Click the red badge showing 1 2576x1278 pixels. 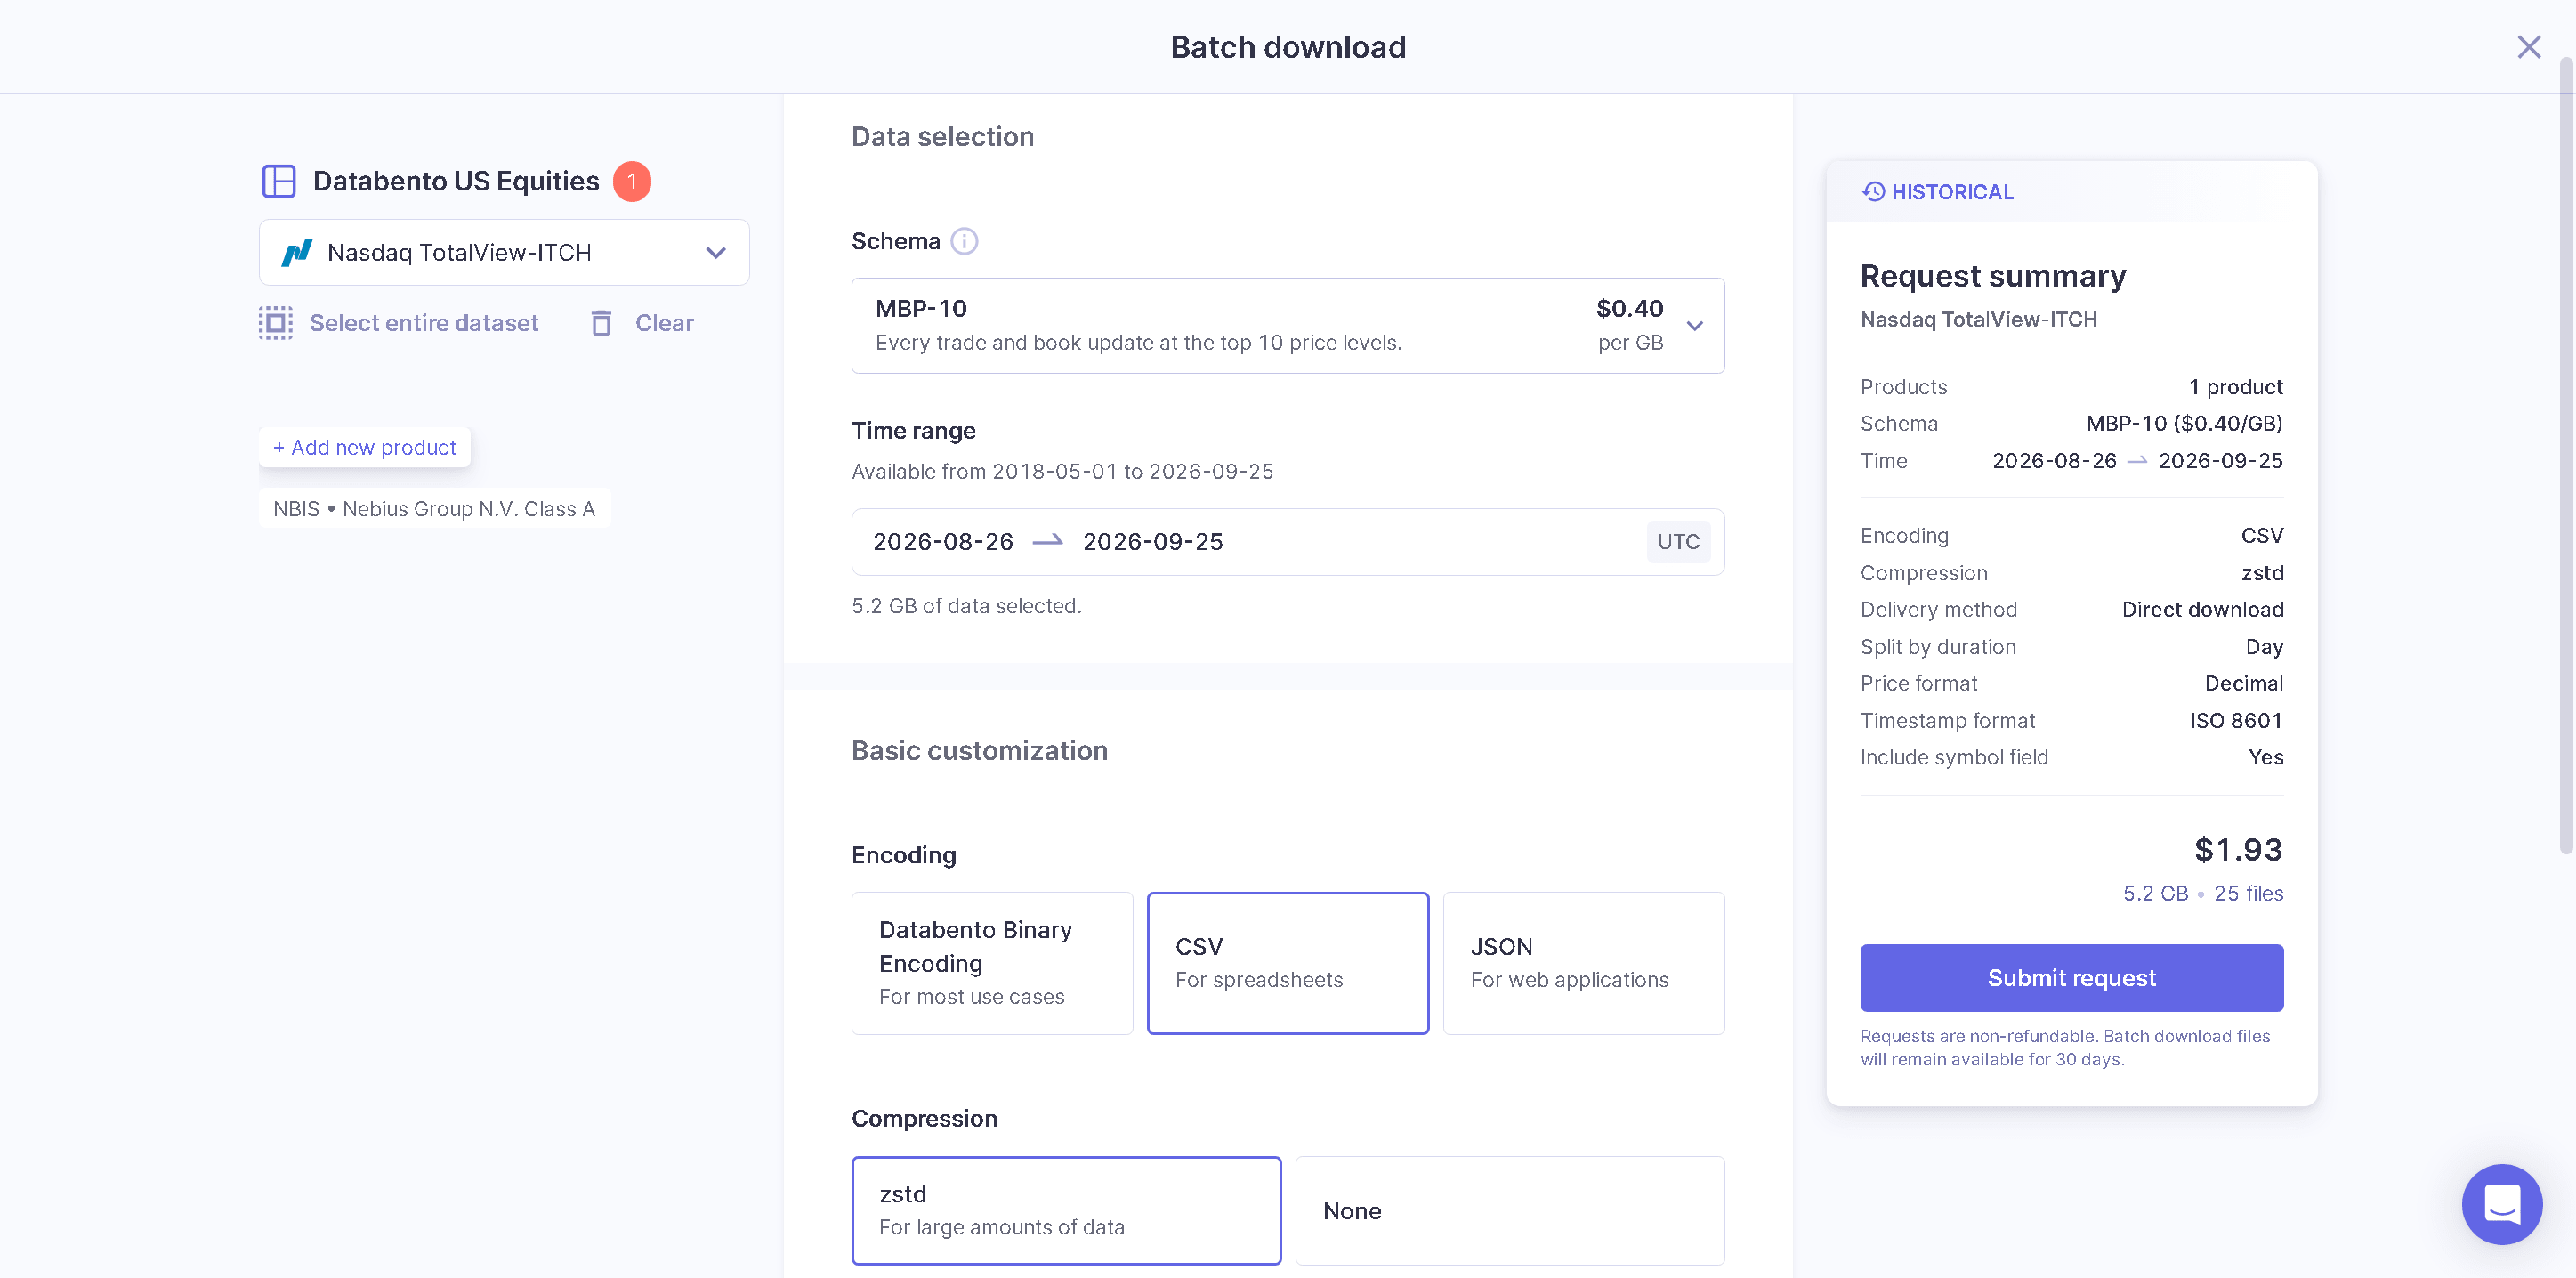click(631, 181)
